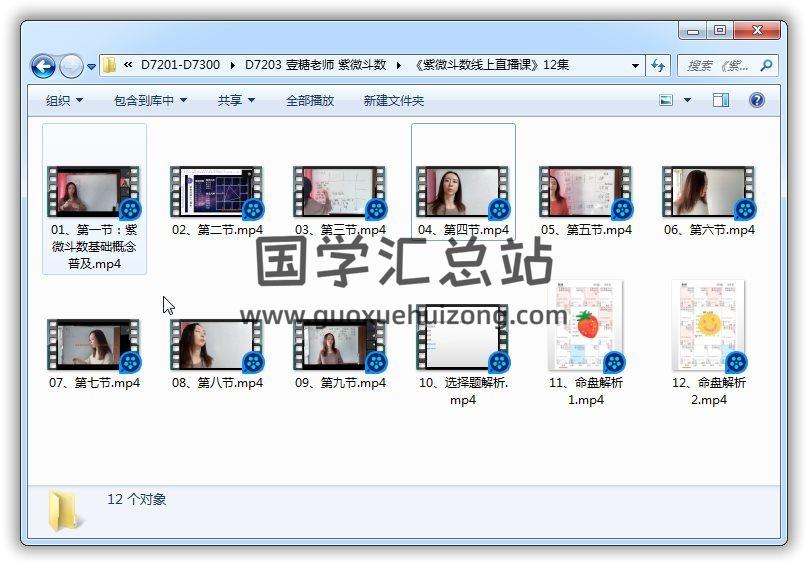The height and width of the screenshot is (566, 808).
Task: Maximize the Explorer window
Action: (x=720, y=30)
